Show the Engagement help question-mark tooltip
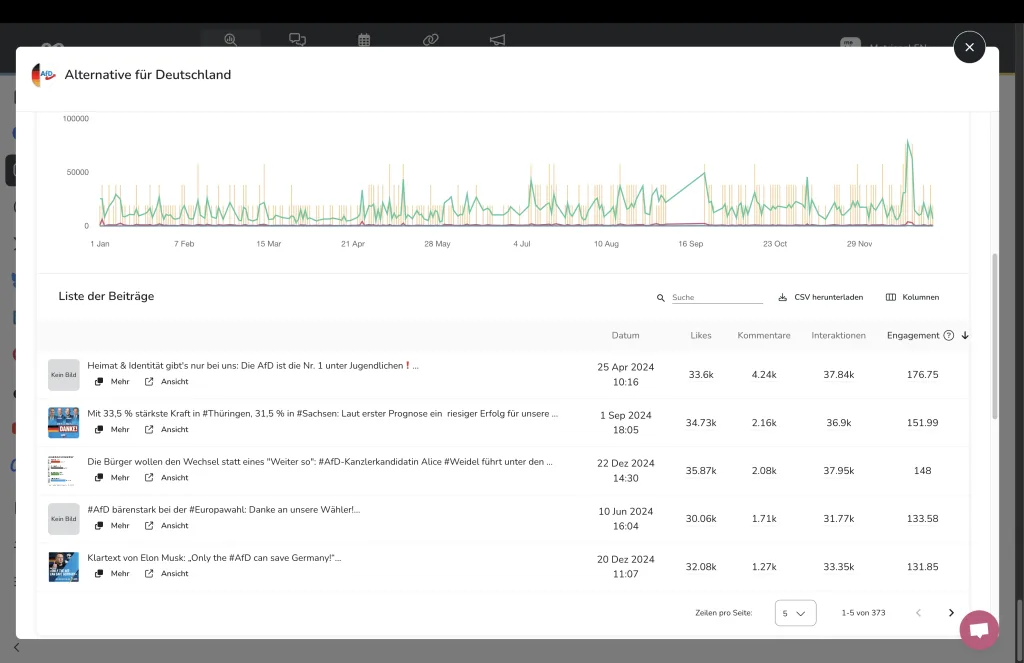 [949, 335]
